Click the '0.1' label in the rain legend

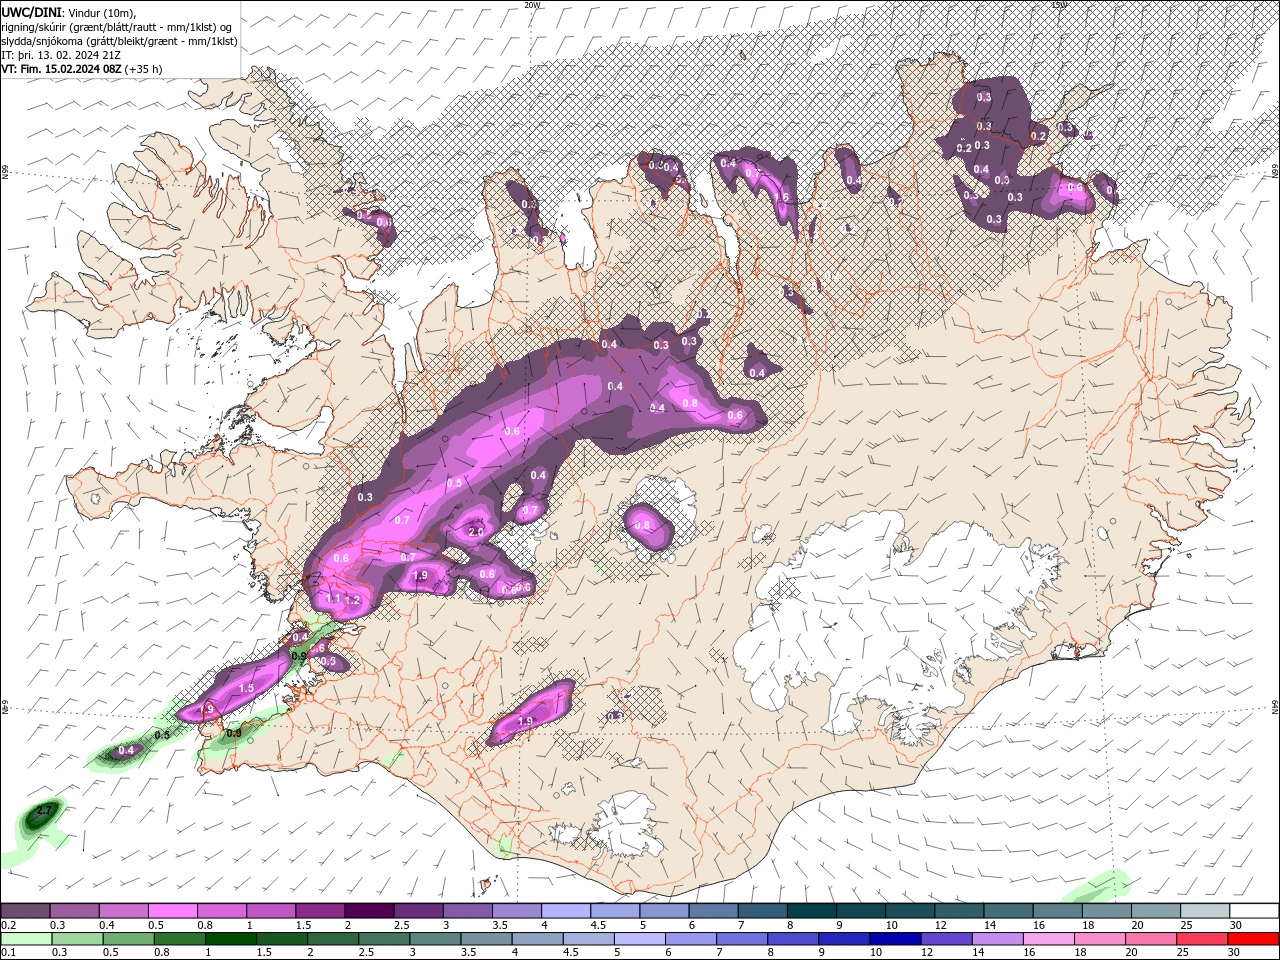tap(8, 952)
